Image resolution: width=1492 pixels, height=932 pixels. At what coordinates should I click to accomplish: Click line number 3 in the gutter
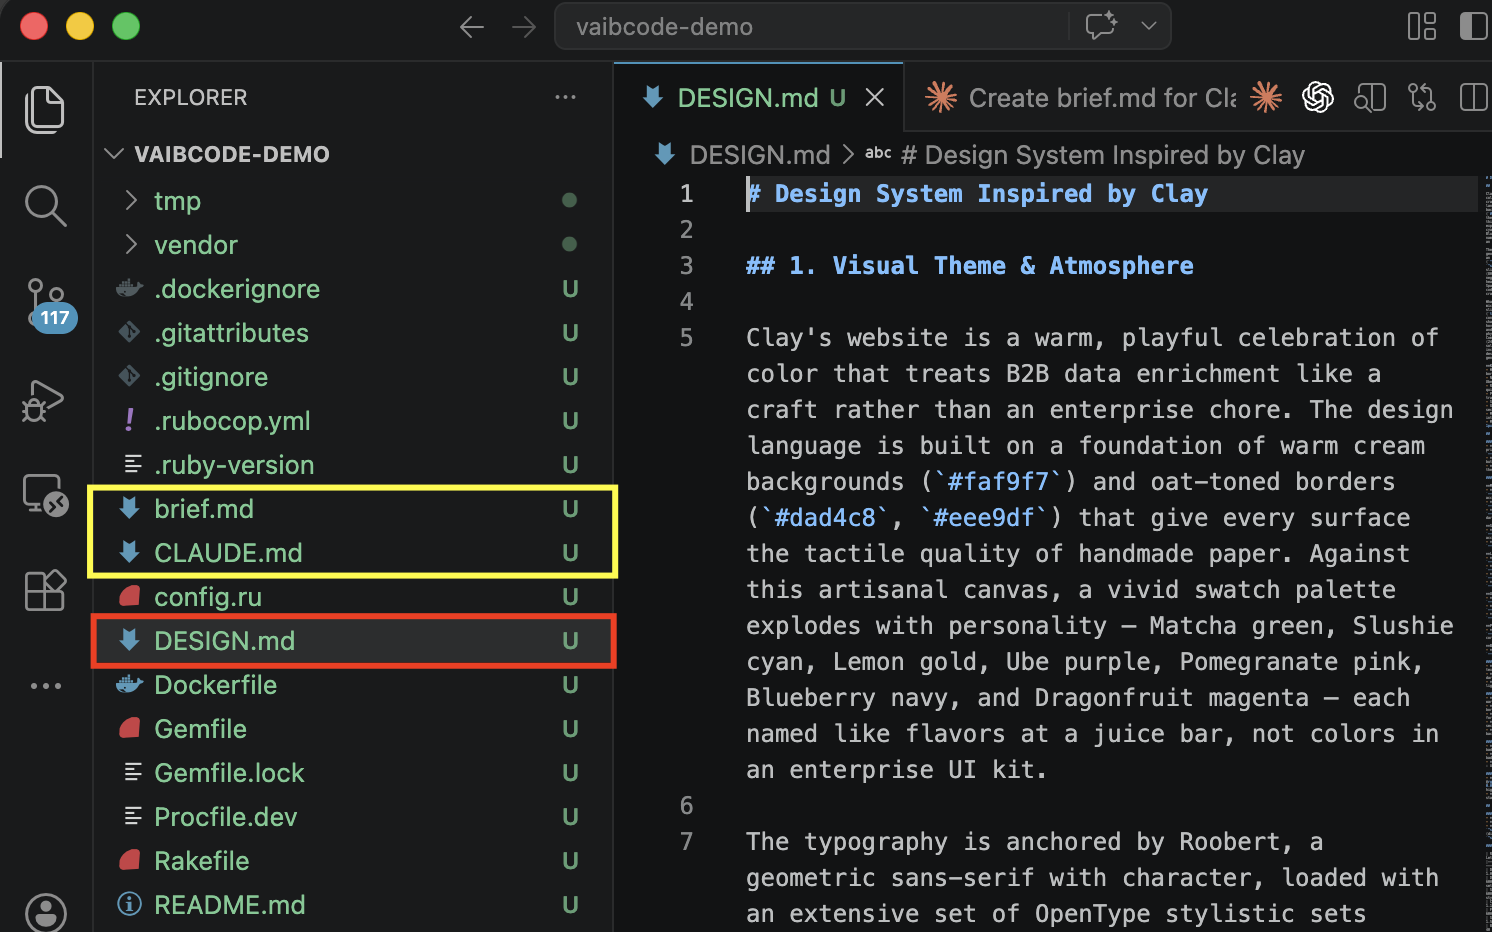(x=686, y=265)
